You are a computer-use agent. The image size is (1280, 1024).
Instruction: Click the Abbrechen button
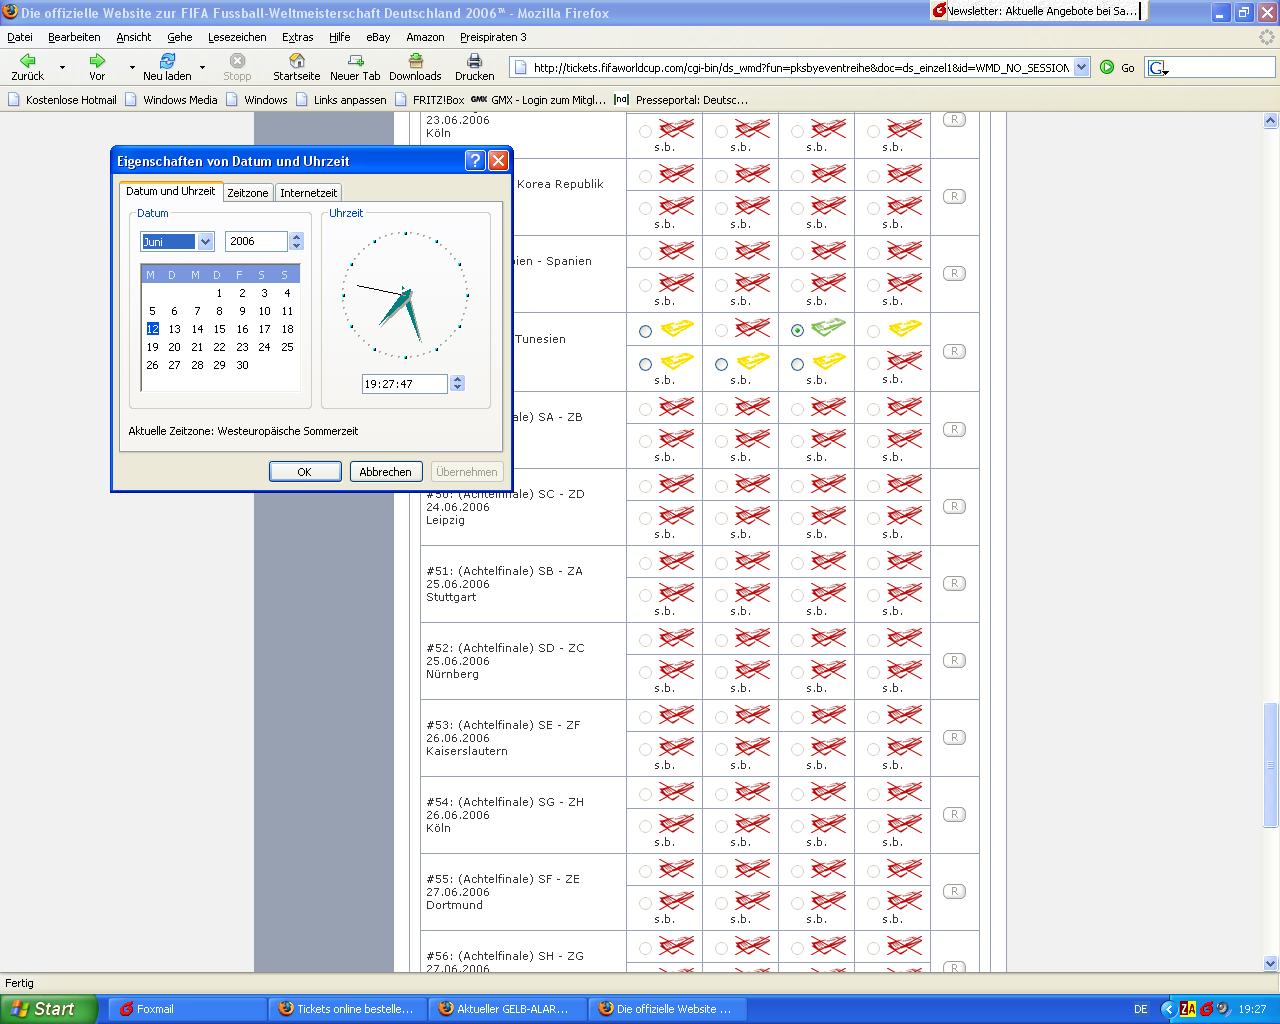tap(385, 472)
